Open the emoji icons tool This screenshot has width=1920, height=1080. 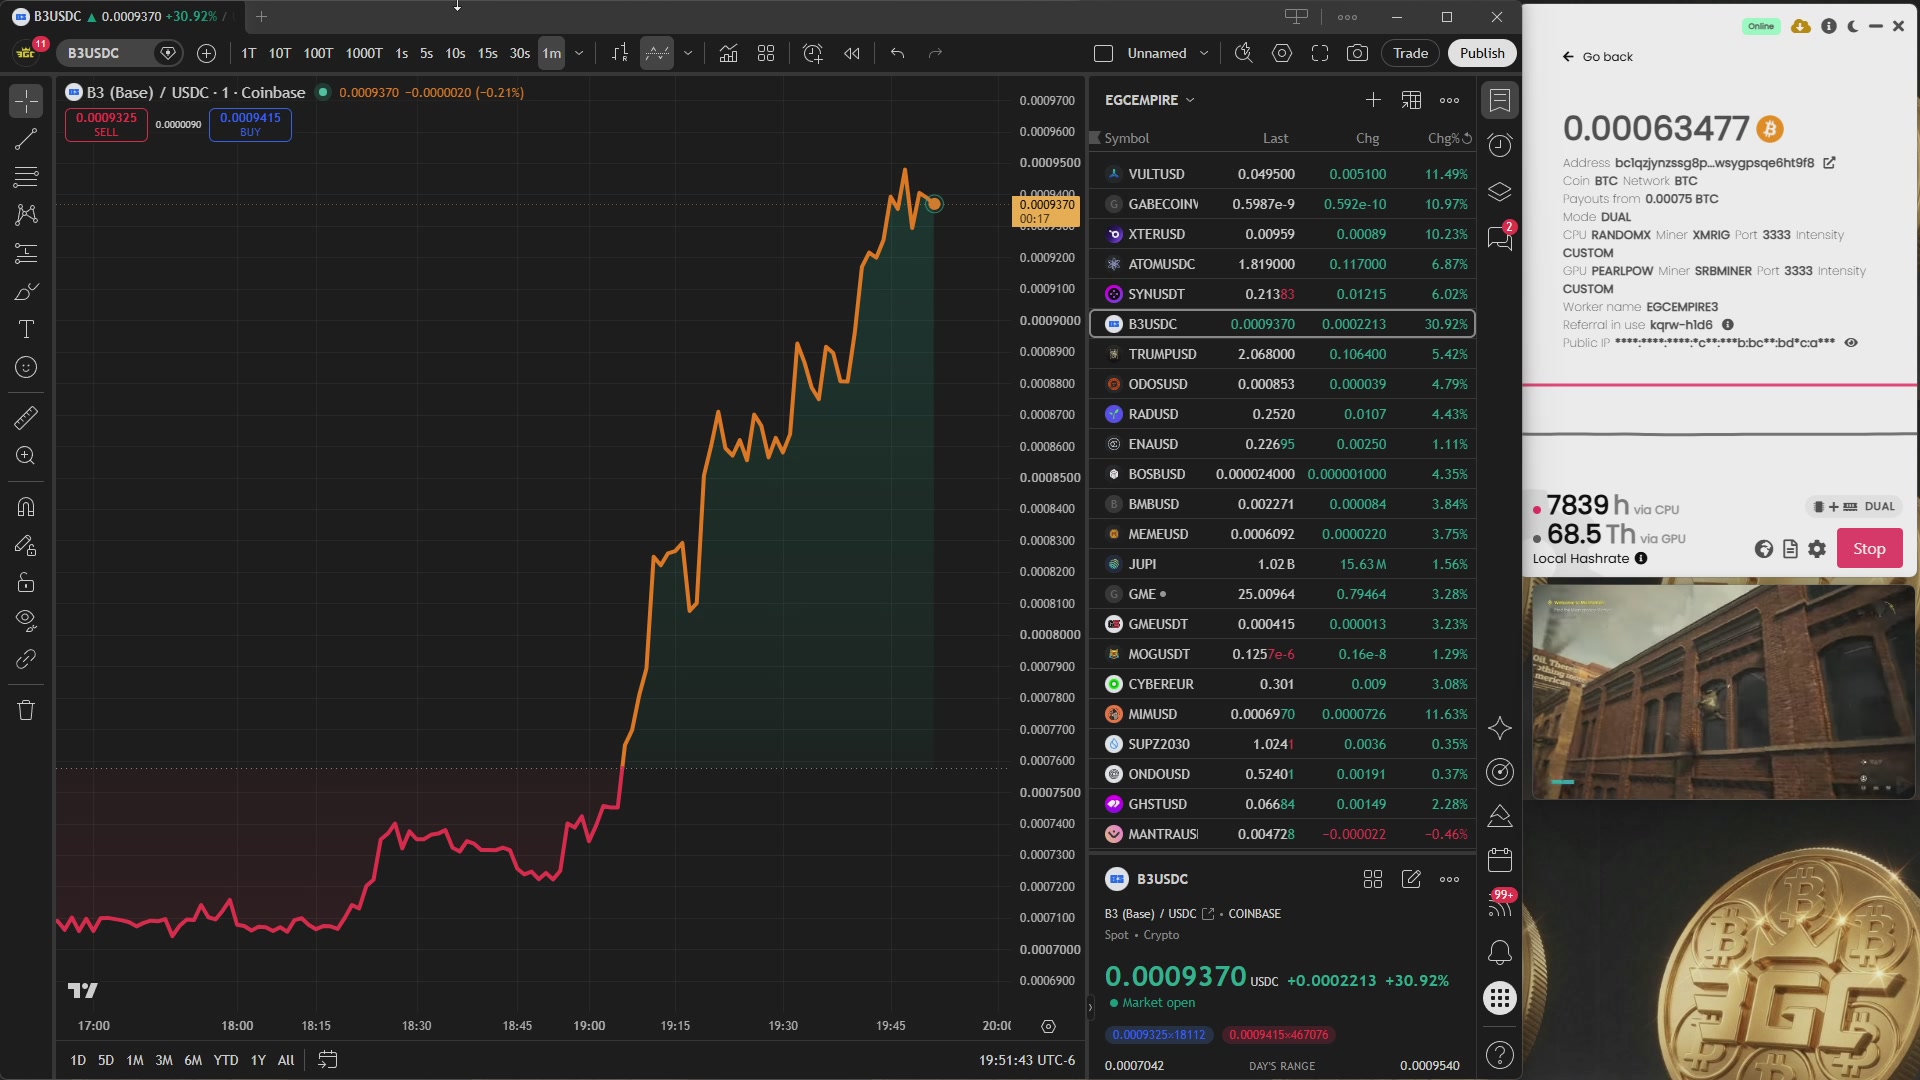click(x=26, y=367)
